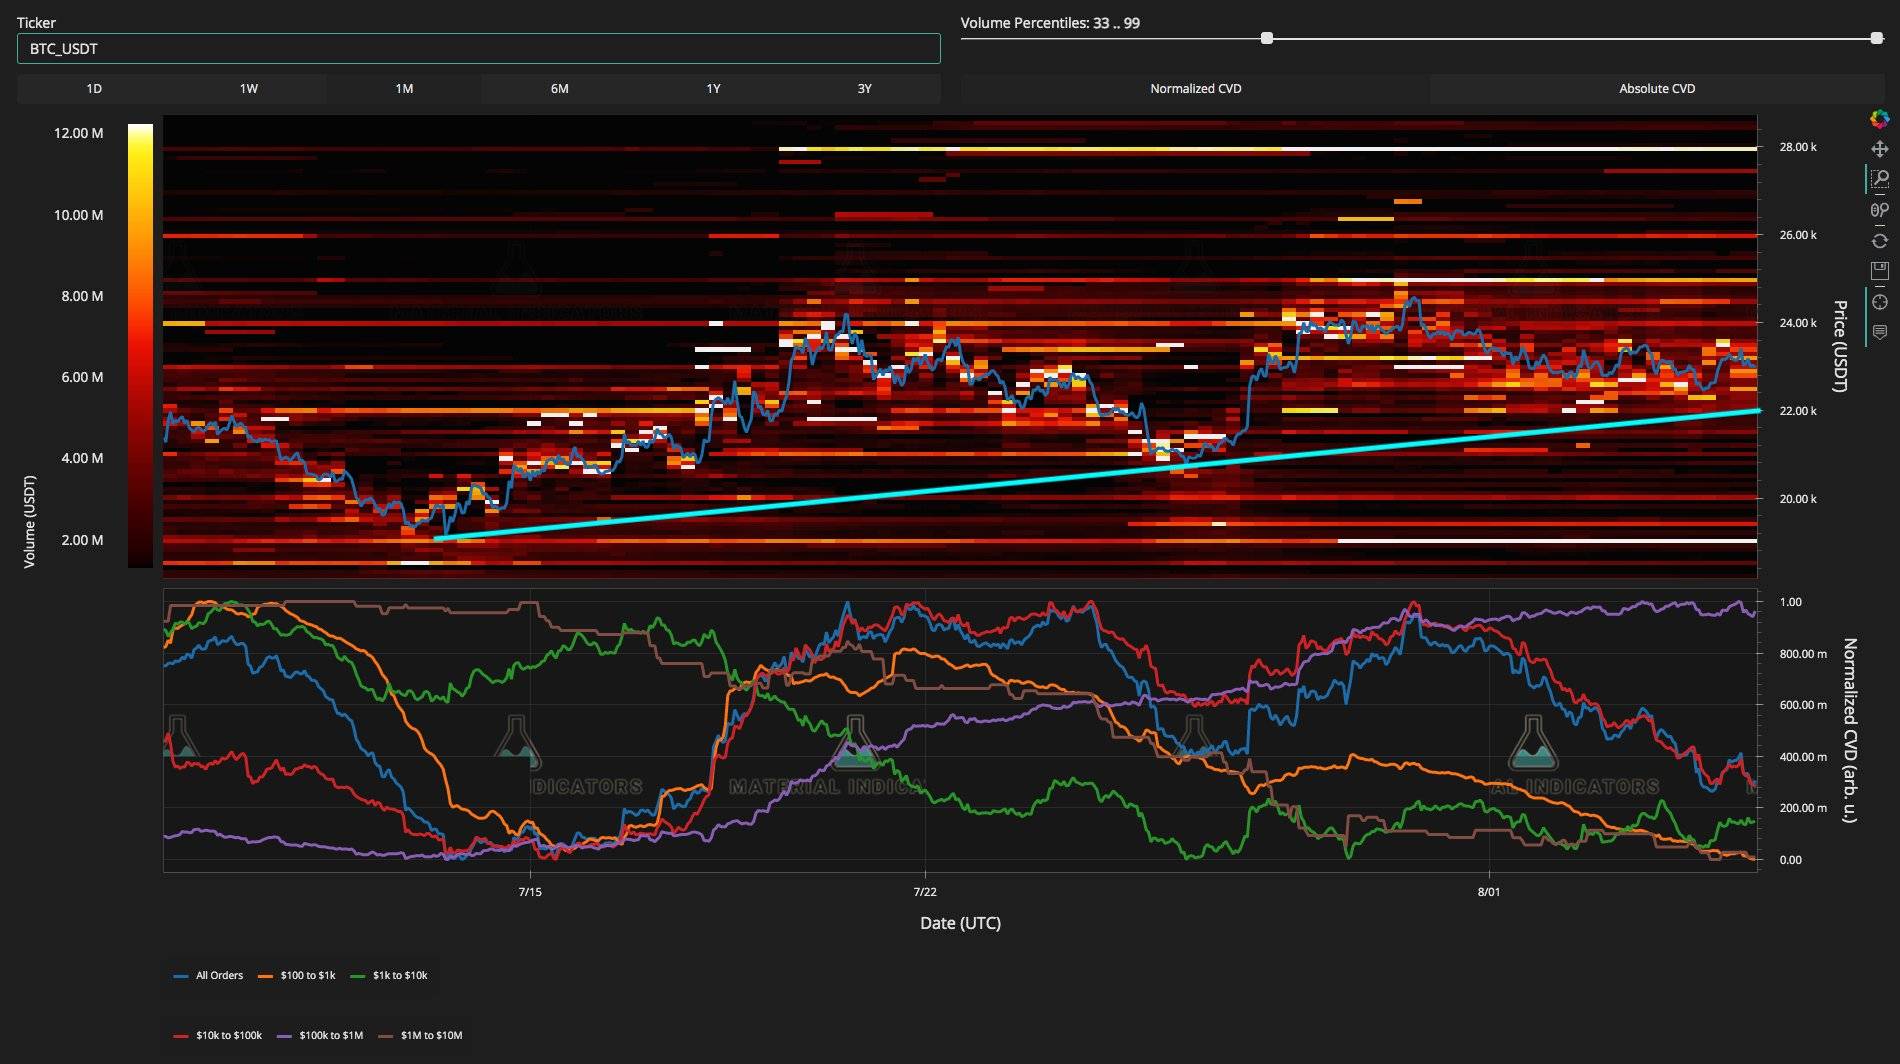The image size is (1900, 1064).
Task: Select the Pan tool
Action: click(x=1879, y=149)
